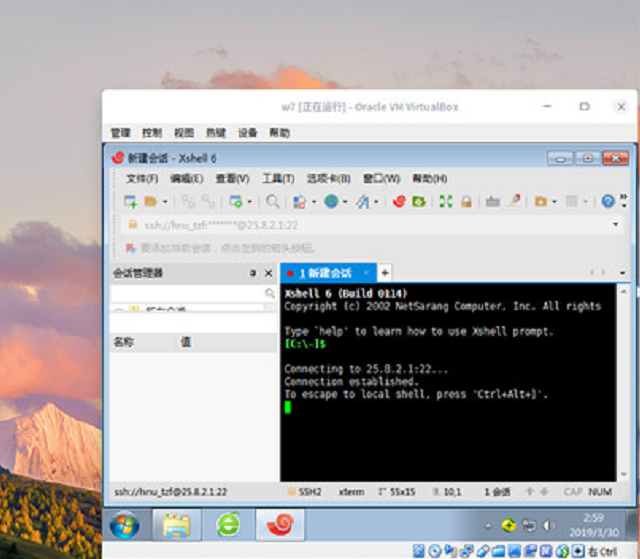640x559 pixels.
Task: Click the New Session toolbar icon
Action: click(130, 201)
